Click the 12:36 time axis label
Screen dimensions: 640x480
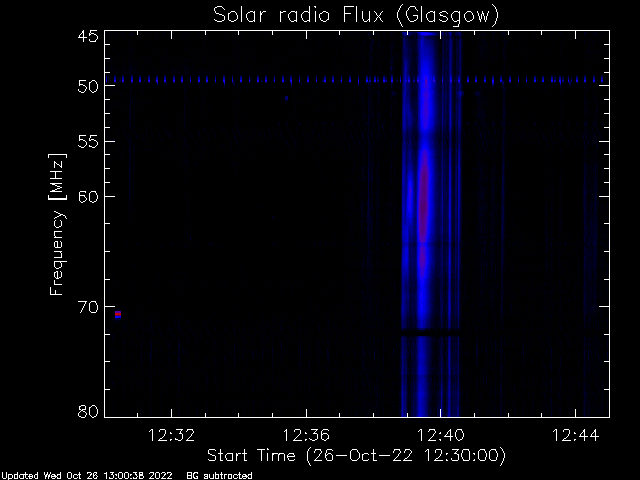tap(306, 435)
